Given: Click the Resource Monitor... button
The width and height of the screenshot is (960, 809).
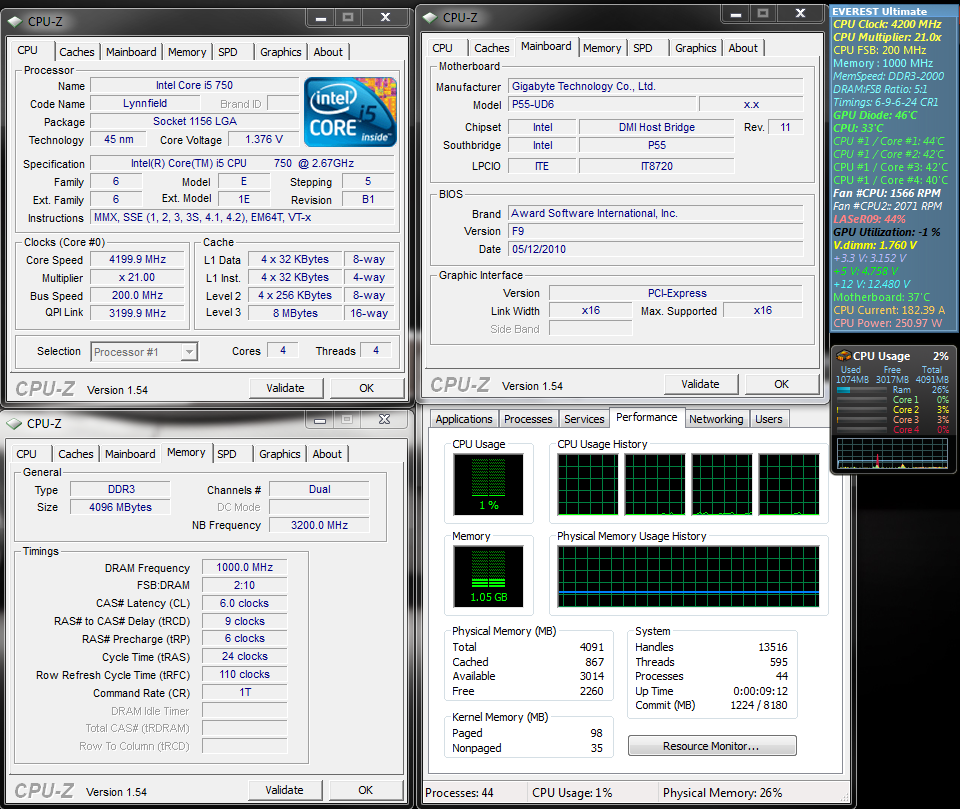Looking at the screenshot, I should tap(712, 746).
